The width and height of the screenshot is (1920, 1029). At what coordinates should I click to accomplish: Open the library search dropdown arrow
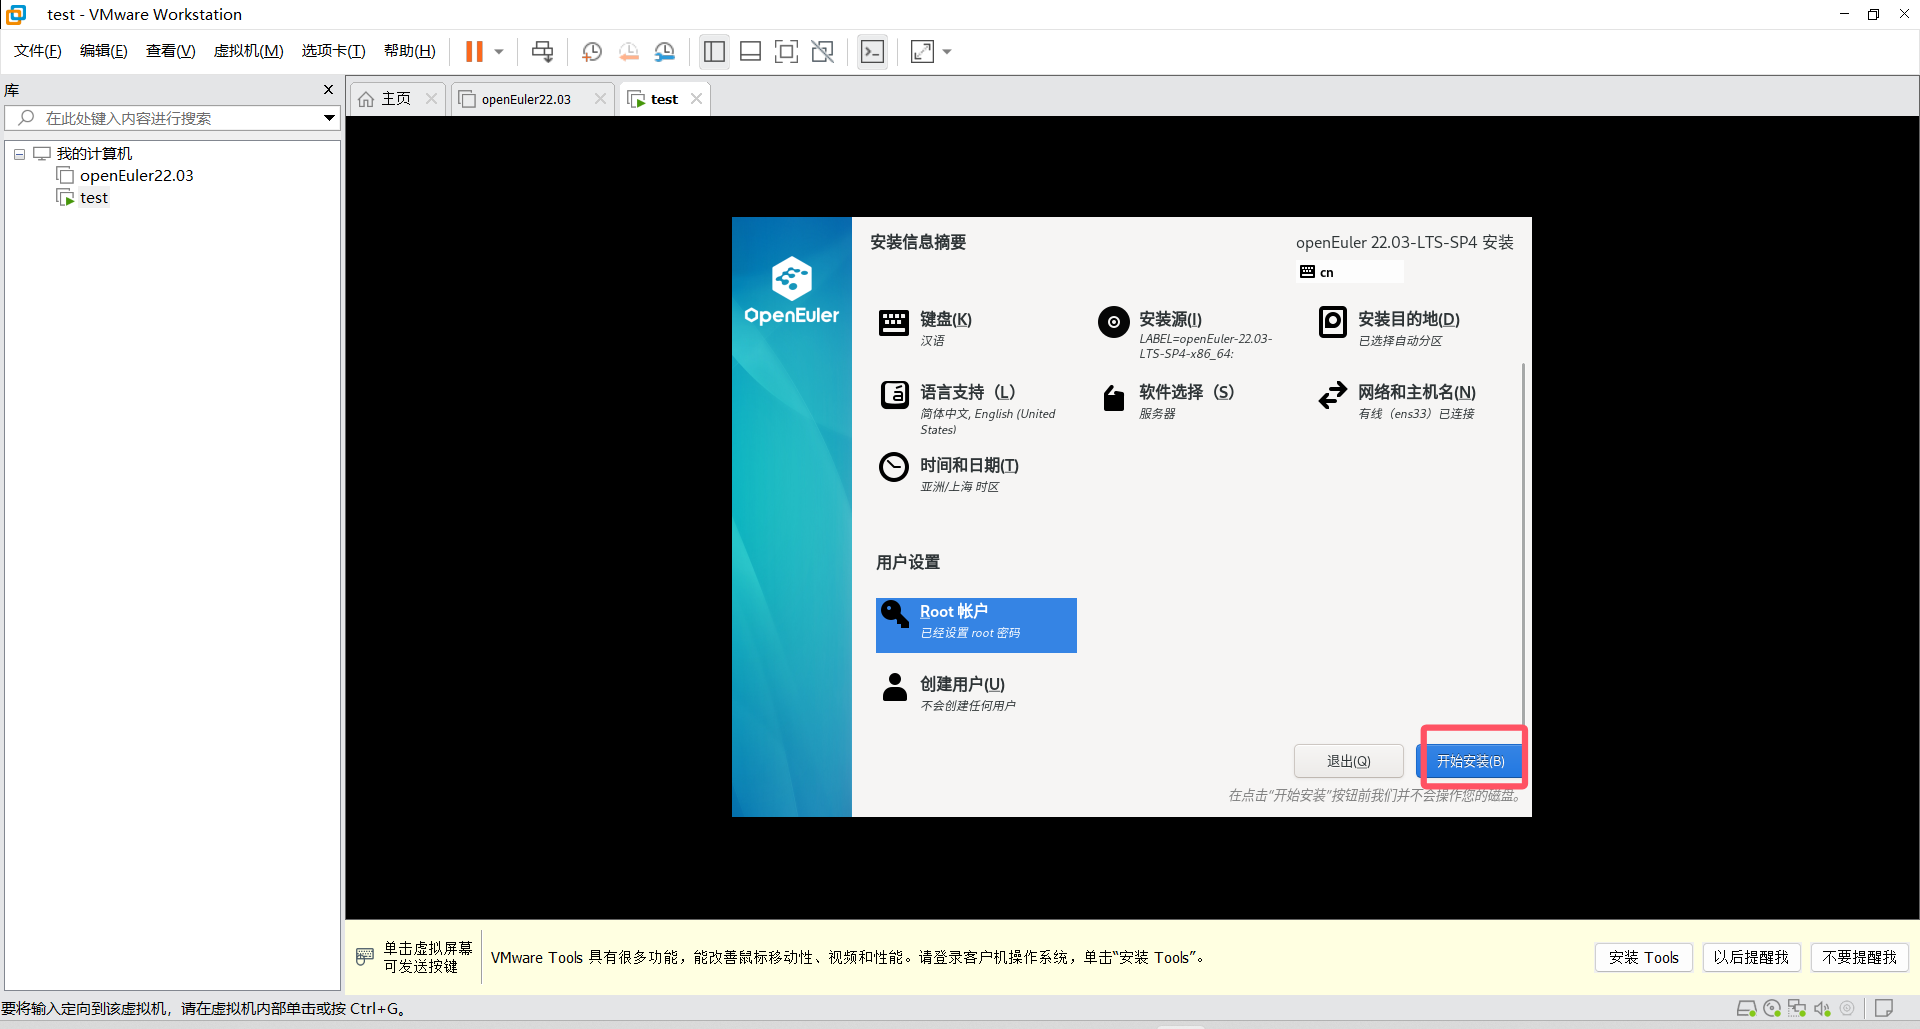[x=329, y=118]
